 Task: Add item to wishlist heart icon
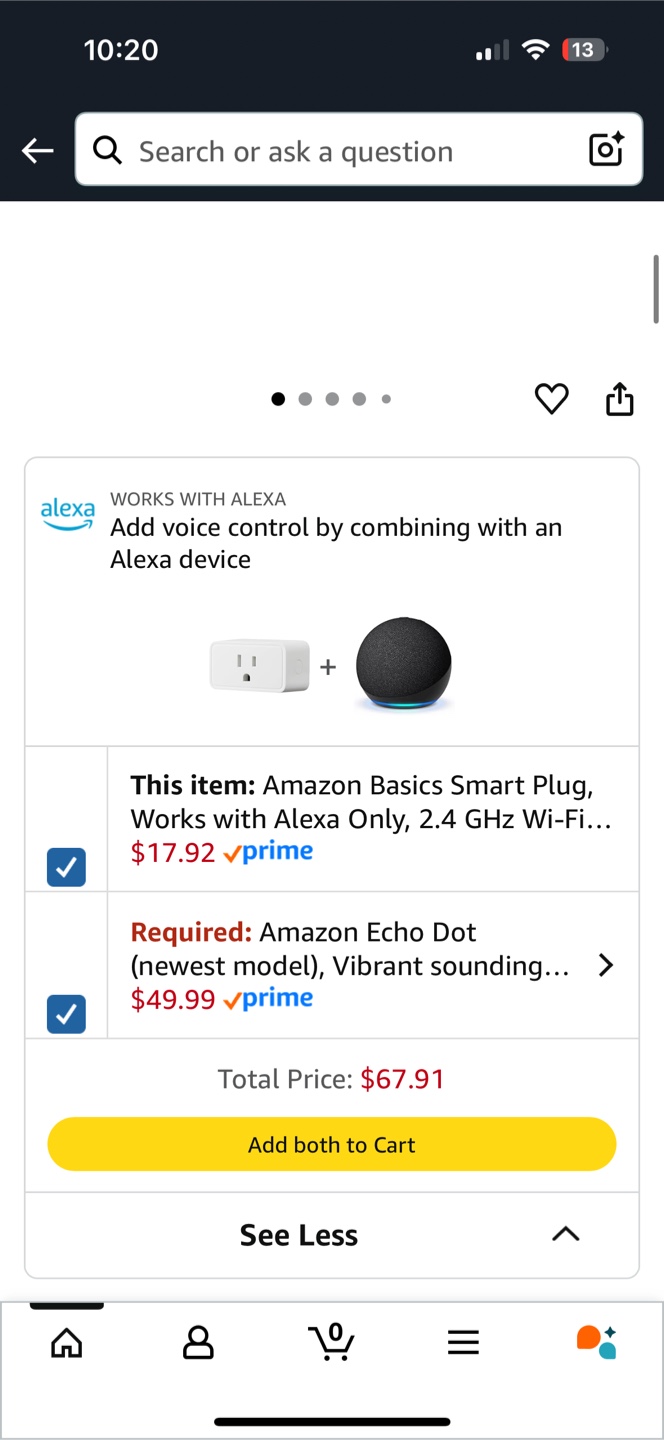[551, 399]
